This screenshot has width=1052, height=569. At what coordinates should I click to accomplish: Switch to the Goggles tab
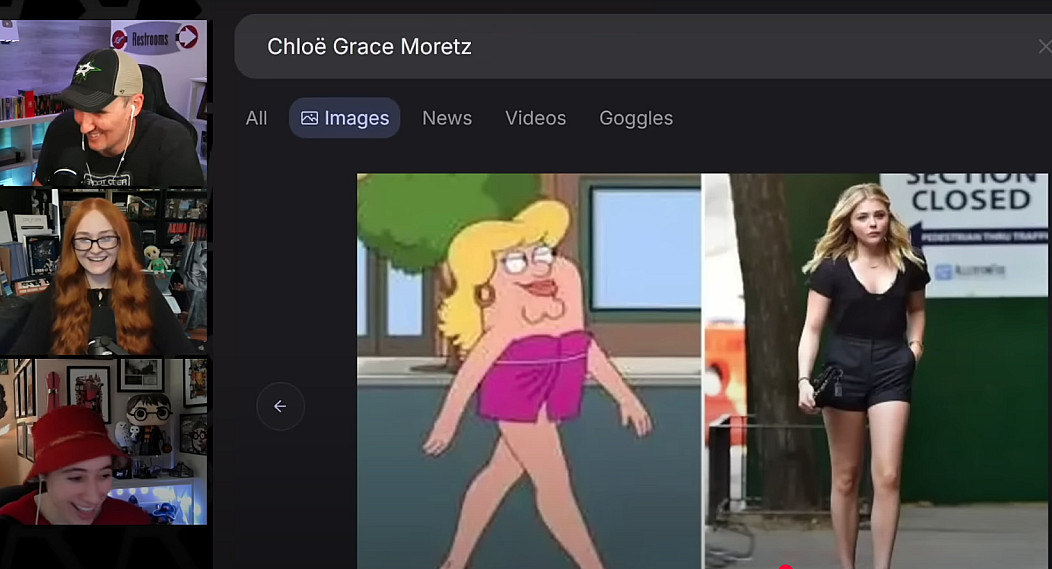(x=636, y=118)
